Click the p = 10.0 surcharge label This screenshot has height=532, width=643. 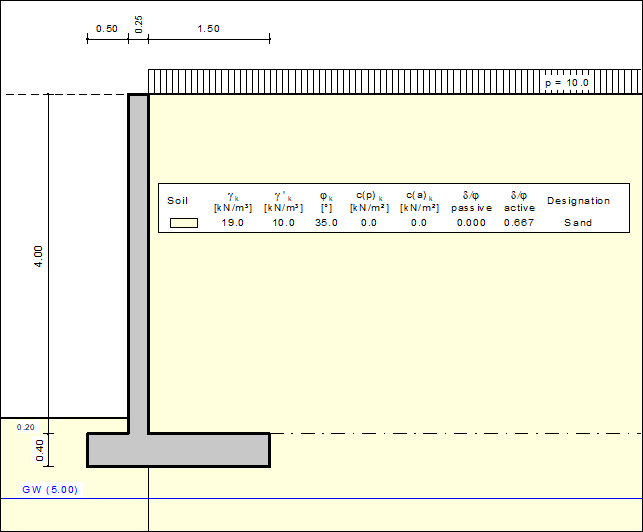click(x=567, y=83)
